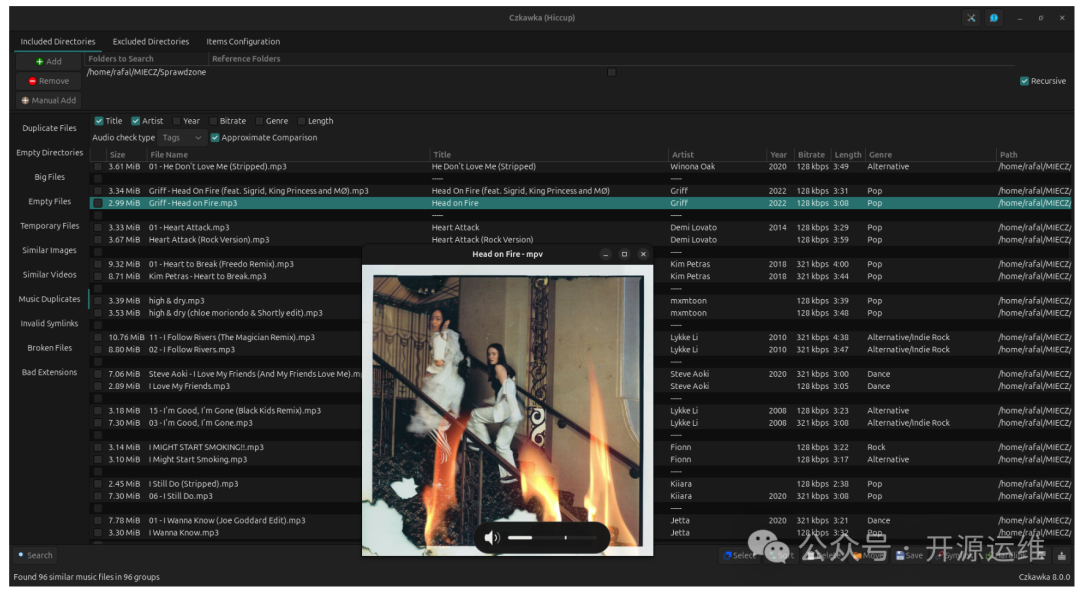
Task: Sort by the File Name column header
Action: coord(289,154)
